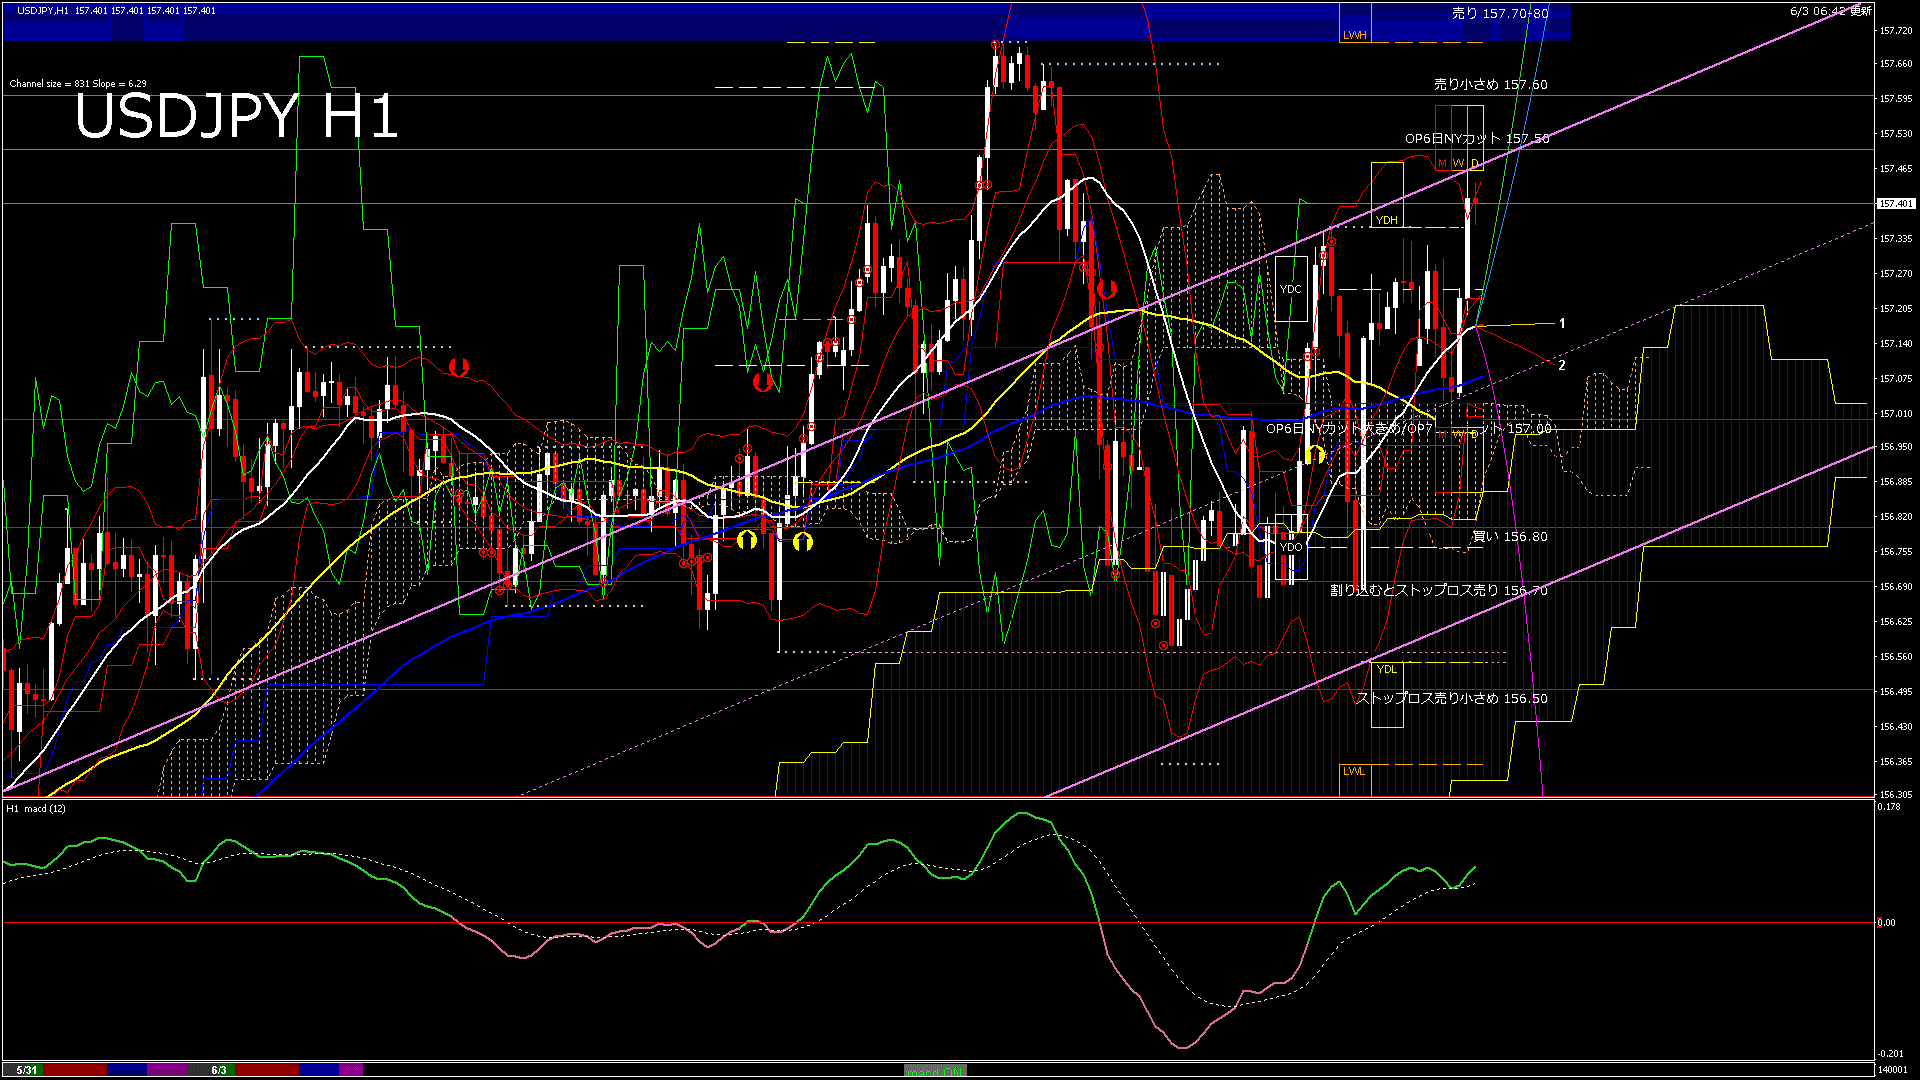
Task: Click the second yellow up-arrow signal marker
Action: pyautogui.click(x=803, y=542)
